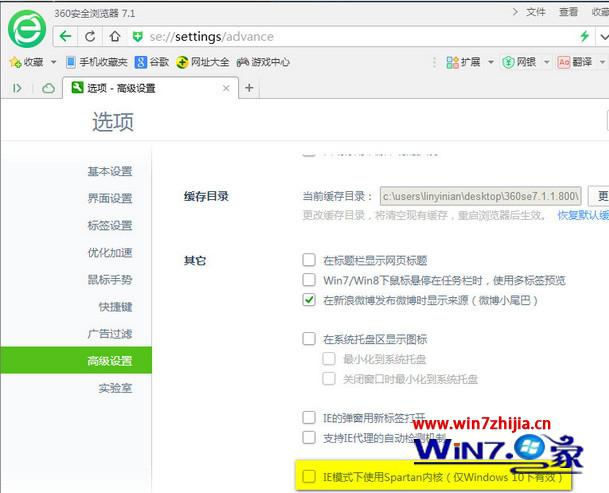
Task: Select the 选项 - 高级设置 tab
Action: [150, 88]
